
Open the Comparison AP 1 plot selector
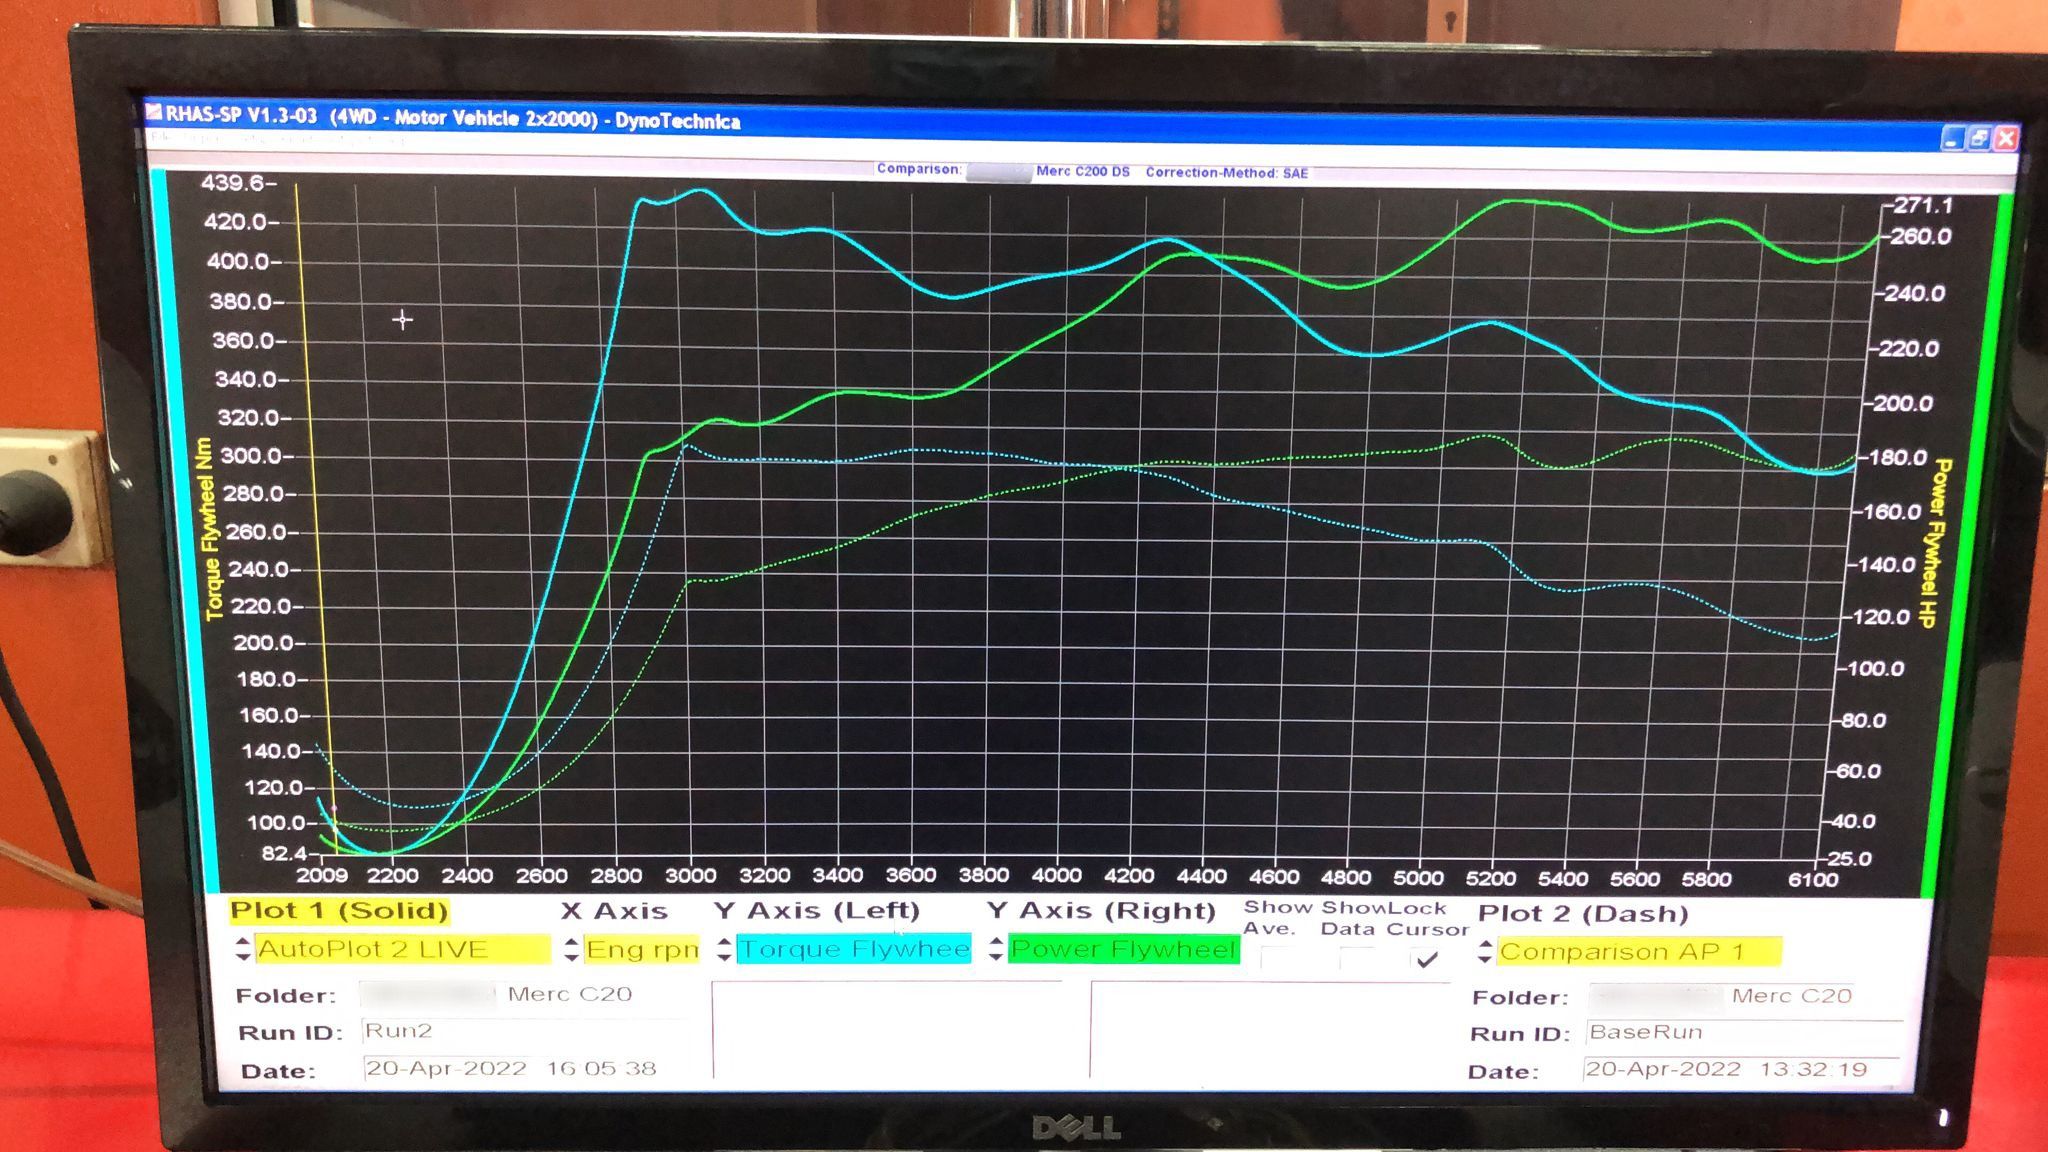tap(1638, 951)
